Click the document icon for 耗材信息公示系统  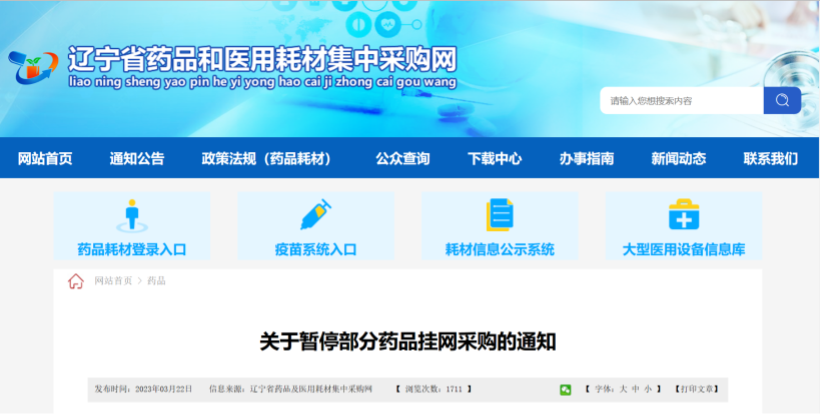pyautogui.click(x=499, y=215)
